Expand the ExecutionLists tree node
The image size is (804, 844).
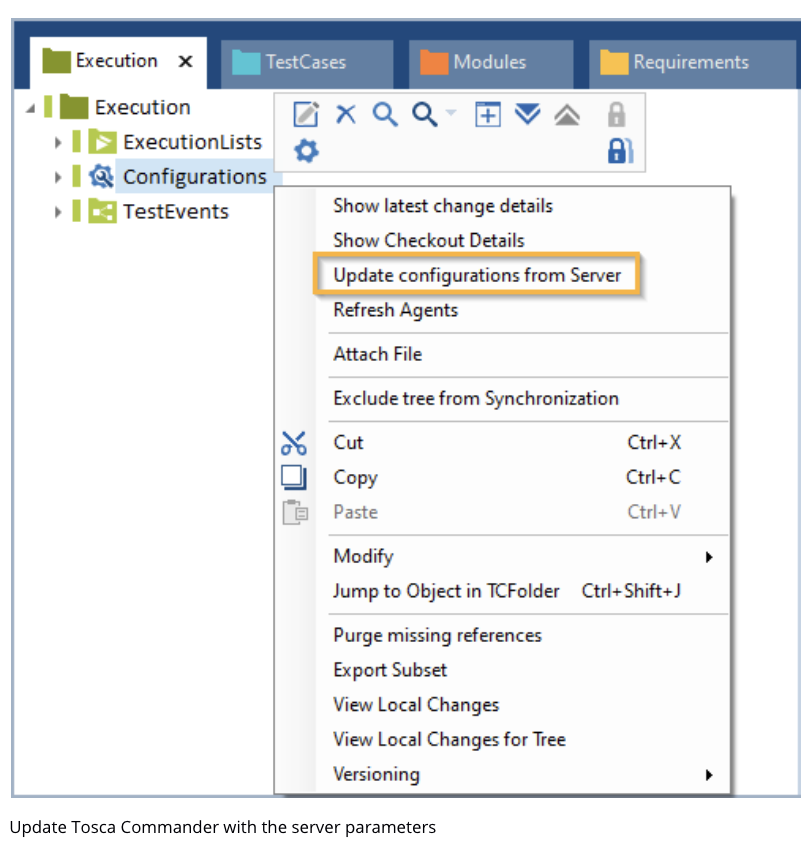58,143
